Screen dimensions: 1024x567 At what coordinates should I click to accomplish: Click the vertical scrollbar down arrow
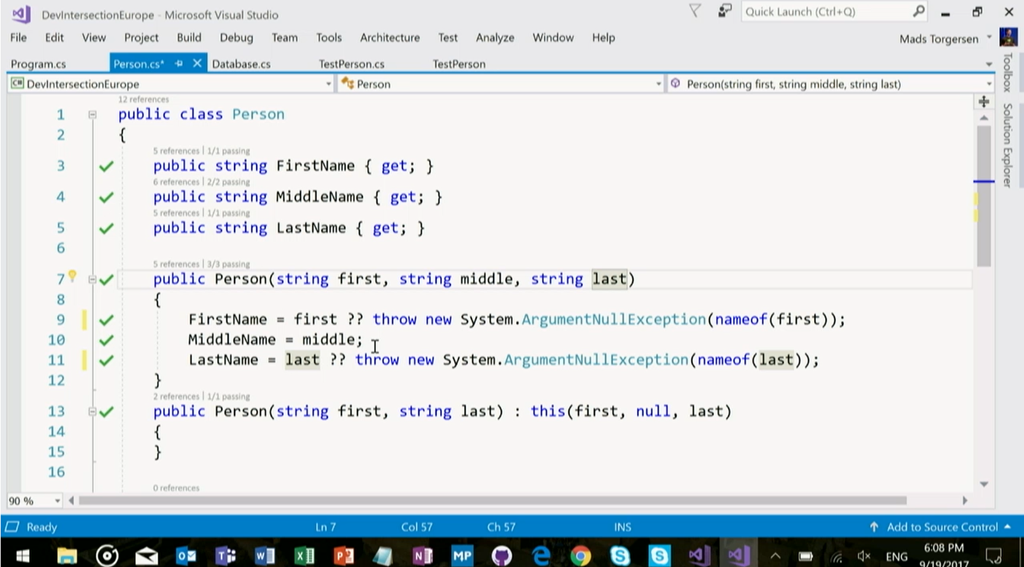click(984, 484)
